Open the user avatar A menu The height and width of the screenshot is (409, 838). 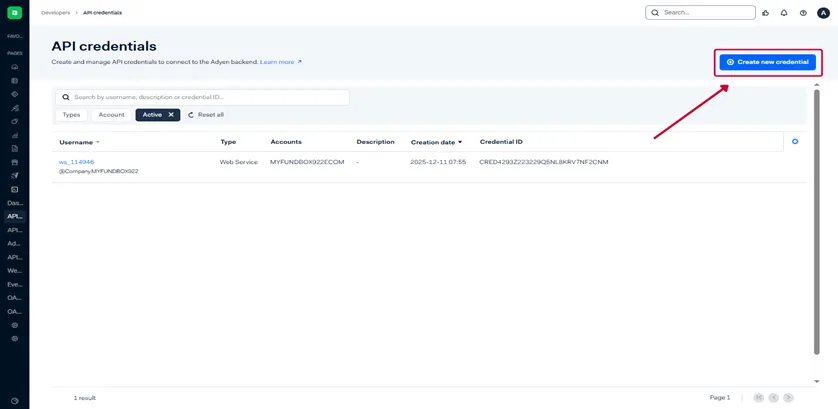click(x=823, y=13)
